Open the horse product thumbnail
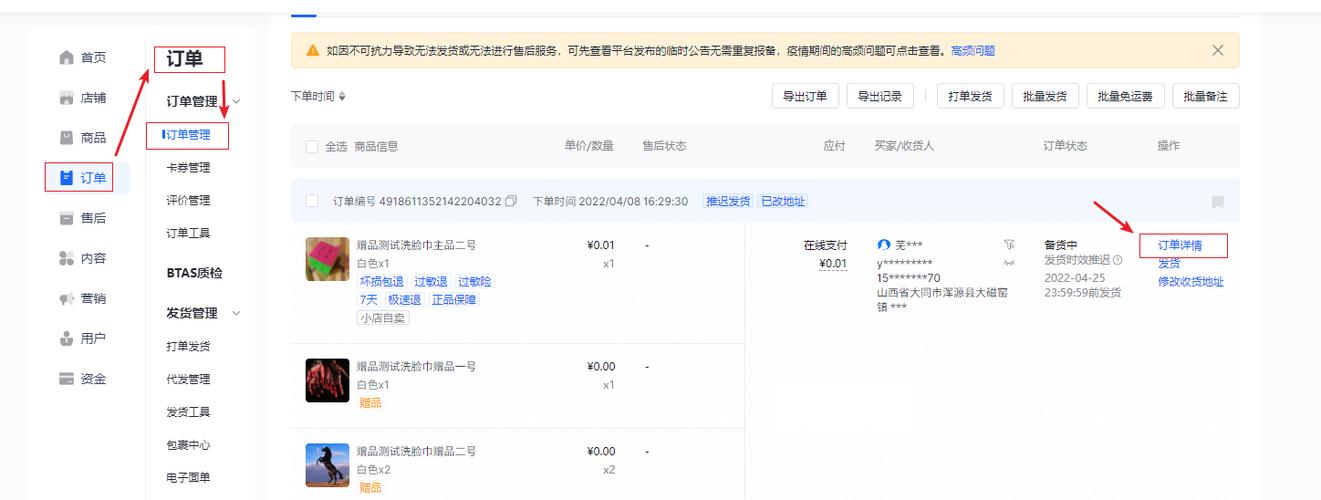This screenshot has width=1321, height=500. pyautogui.click(x=327, y=465)
